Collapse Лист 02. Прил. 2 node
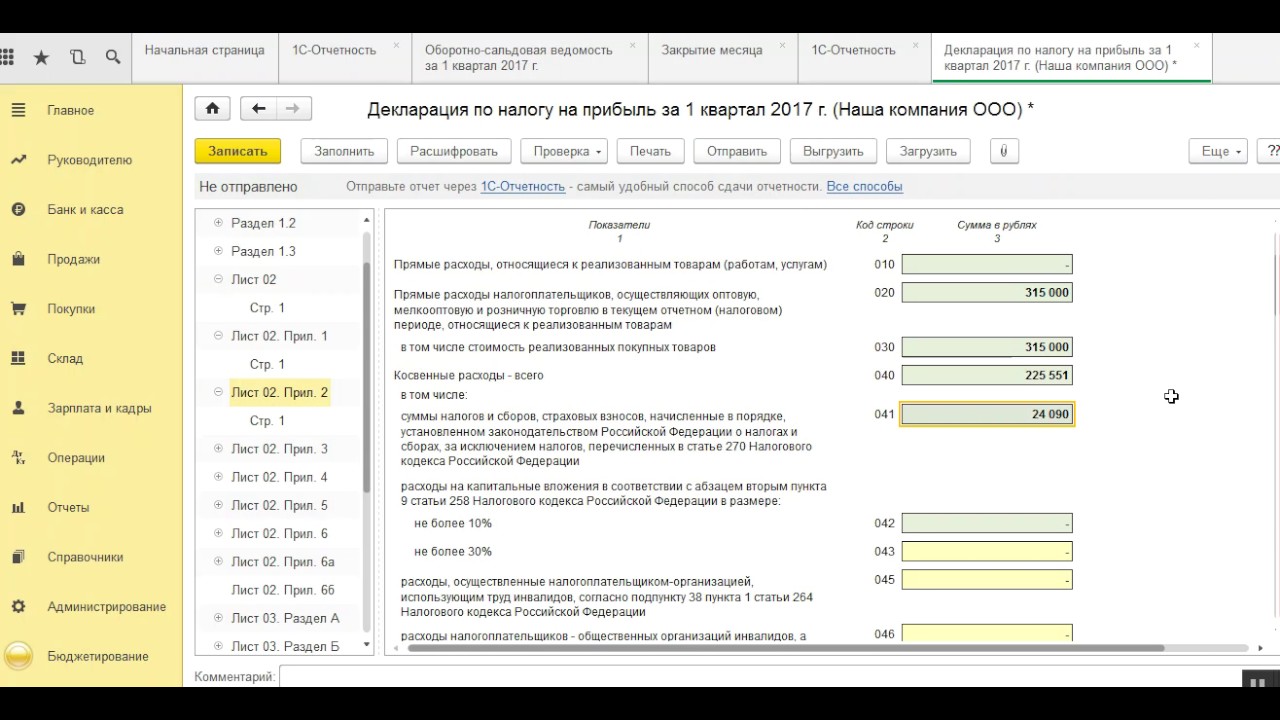The height and width of the screenshot is (720, 1280). (218, 392)
